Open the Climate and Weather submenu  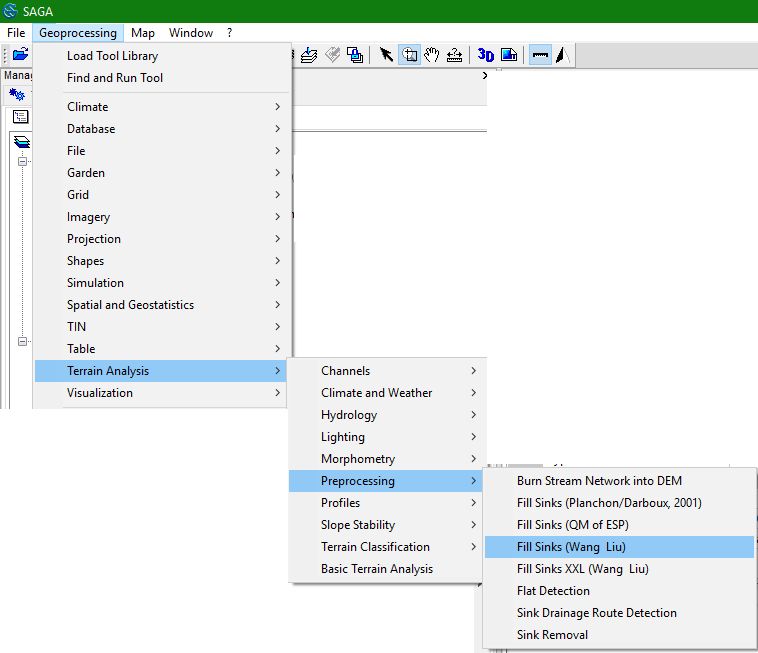pyautogui.click(x=387, y=393)
